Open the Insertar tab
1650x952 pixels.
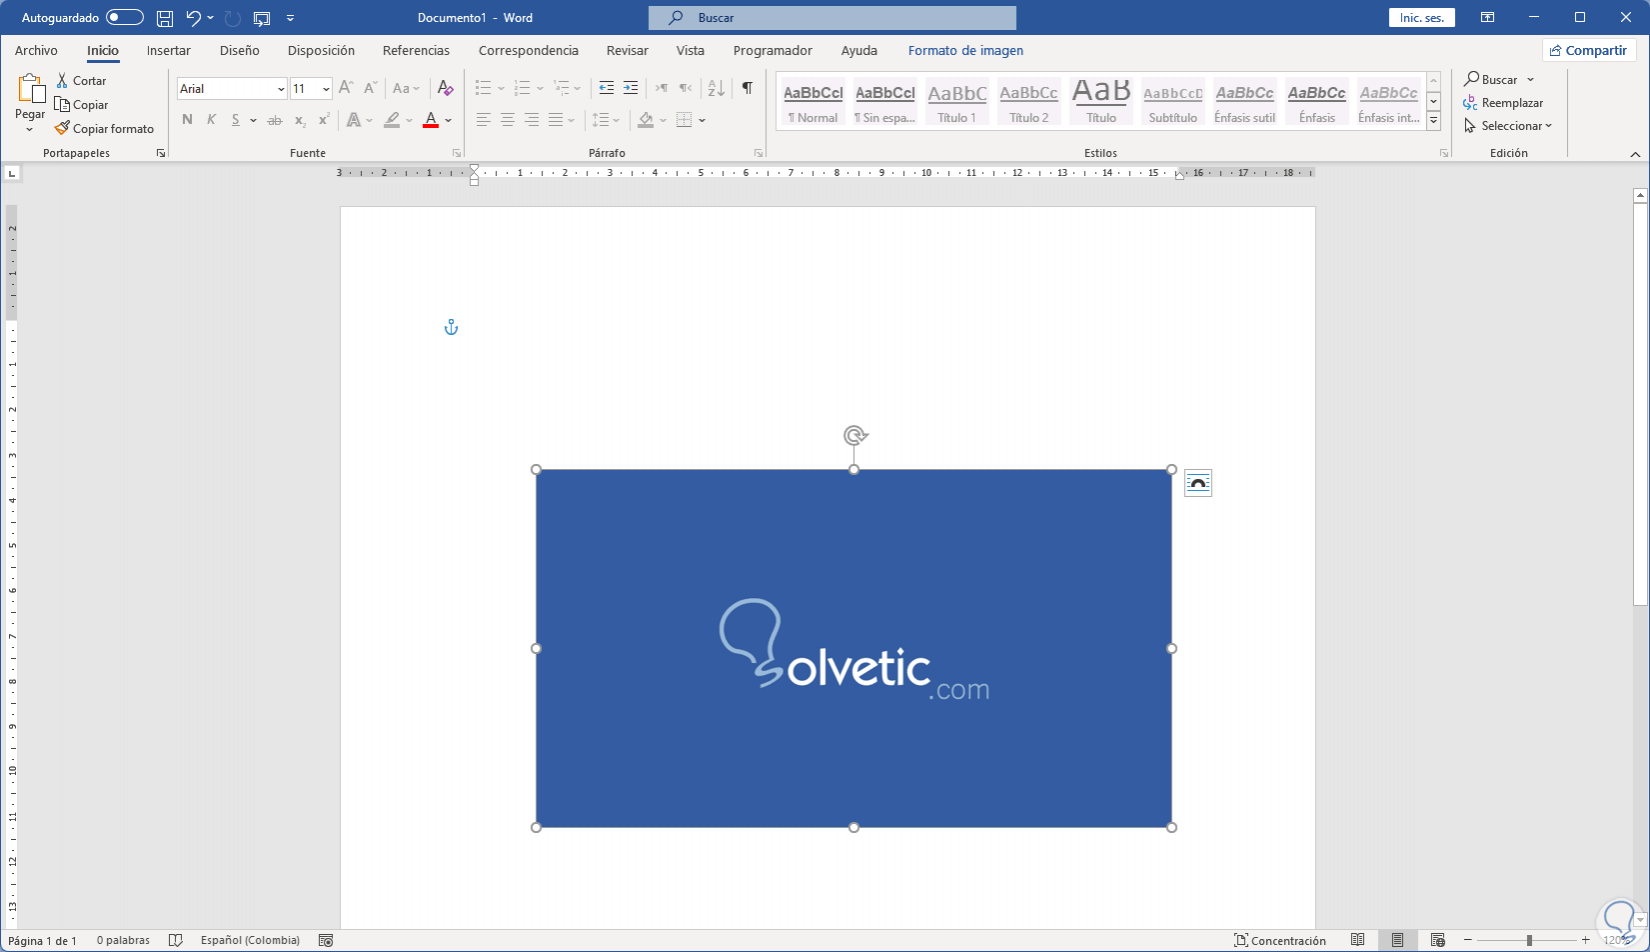169,50
